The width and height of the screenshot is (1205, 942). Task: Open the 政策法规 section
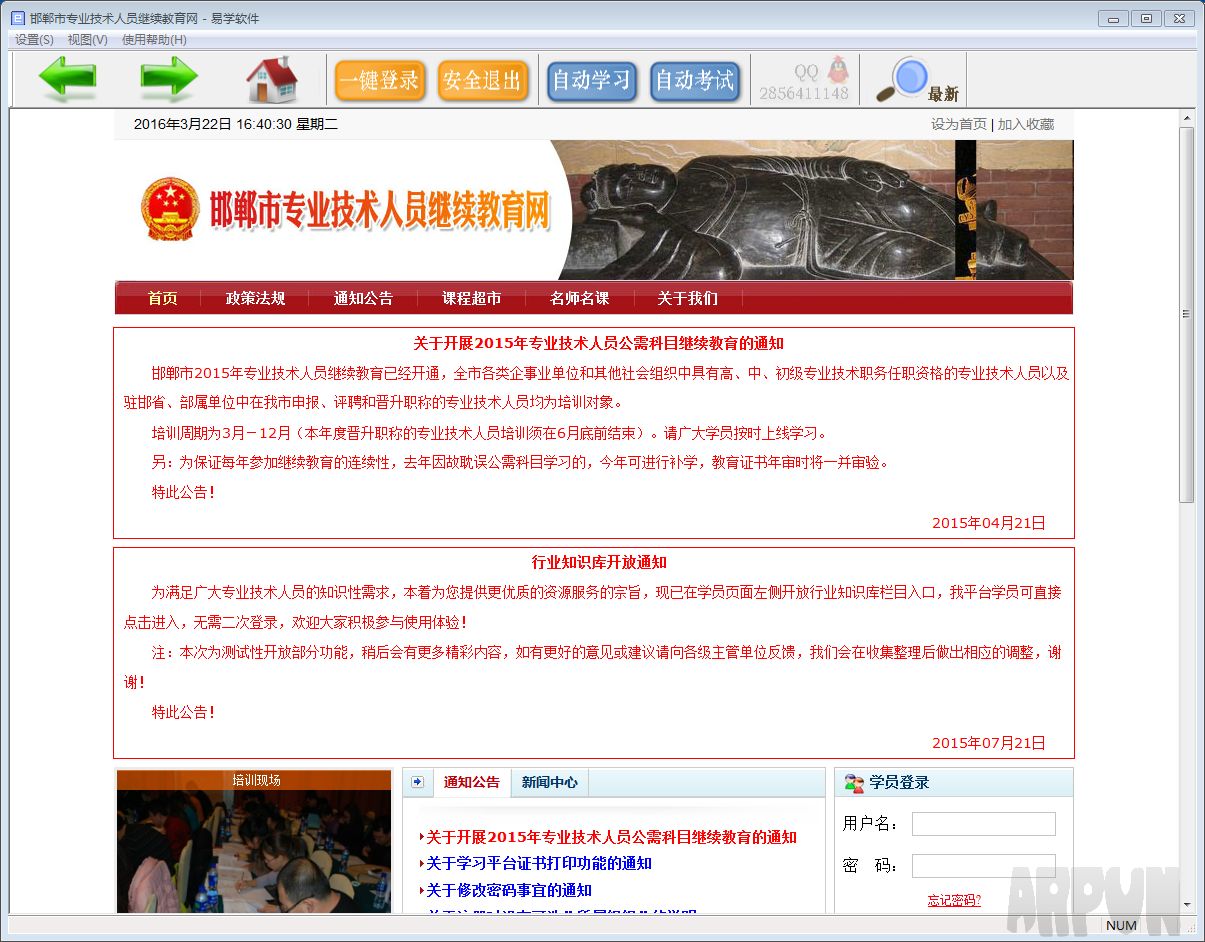click(x=254, y=297)
